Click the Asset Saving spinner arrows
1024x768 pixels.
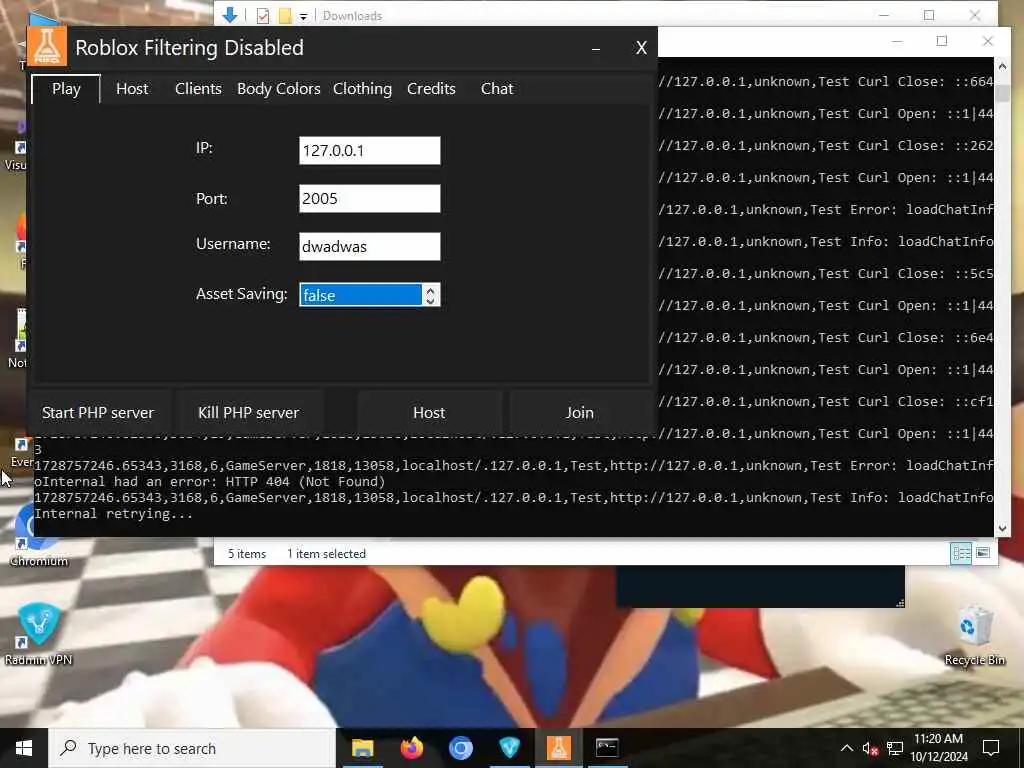(x=430, y=295)
